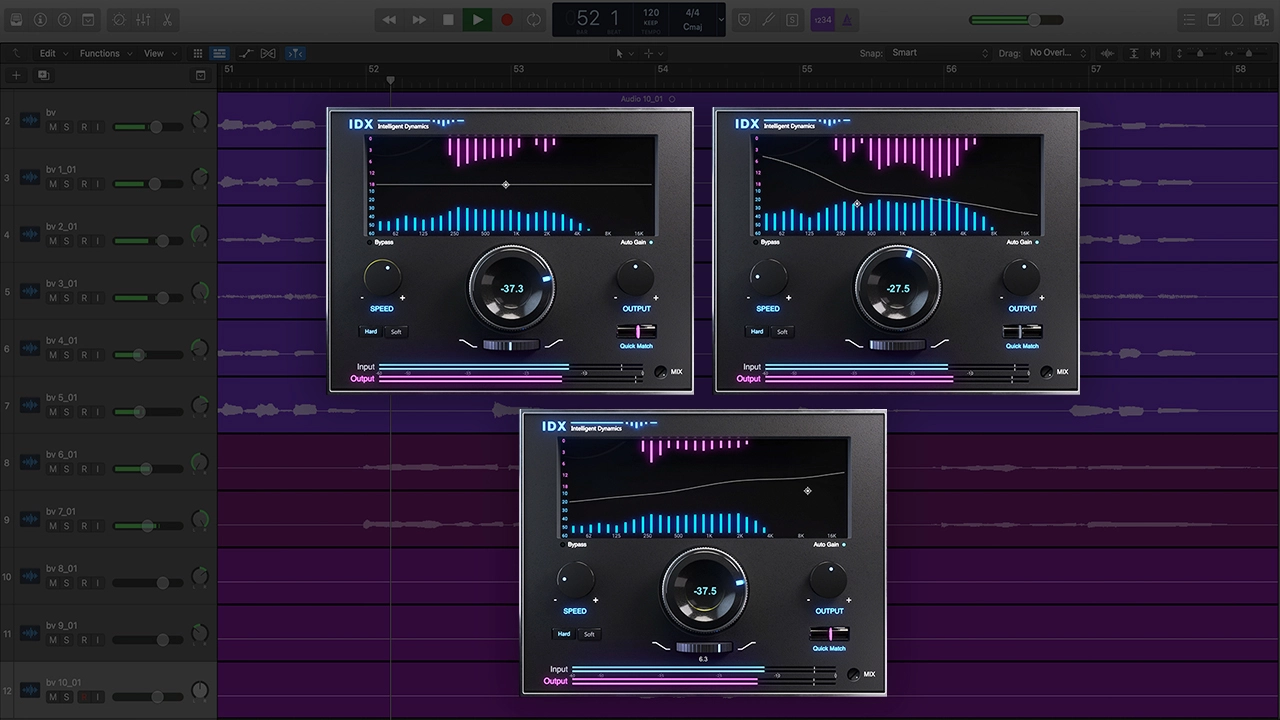Open the Inspector info icon

(x=40, y=19)
